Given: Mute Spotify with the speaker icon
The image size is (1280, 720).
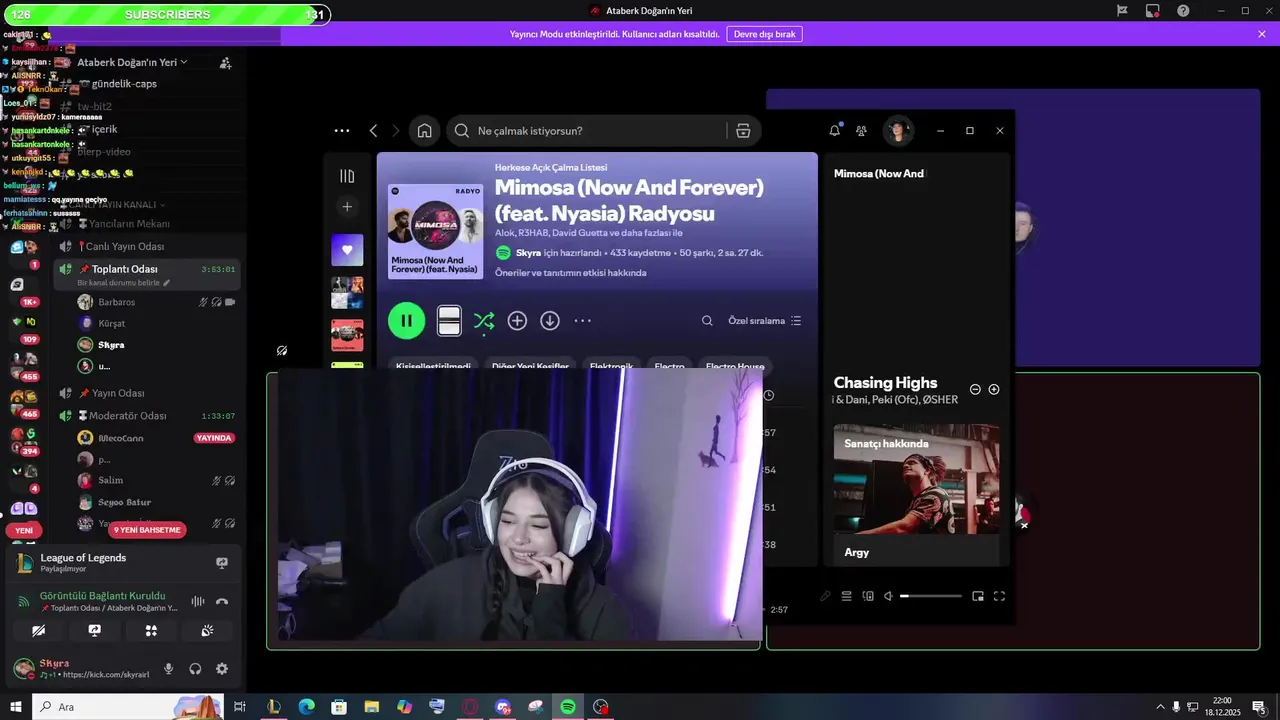Looking at the screenshot, I should [x=888, y=596].
